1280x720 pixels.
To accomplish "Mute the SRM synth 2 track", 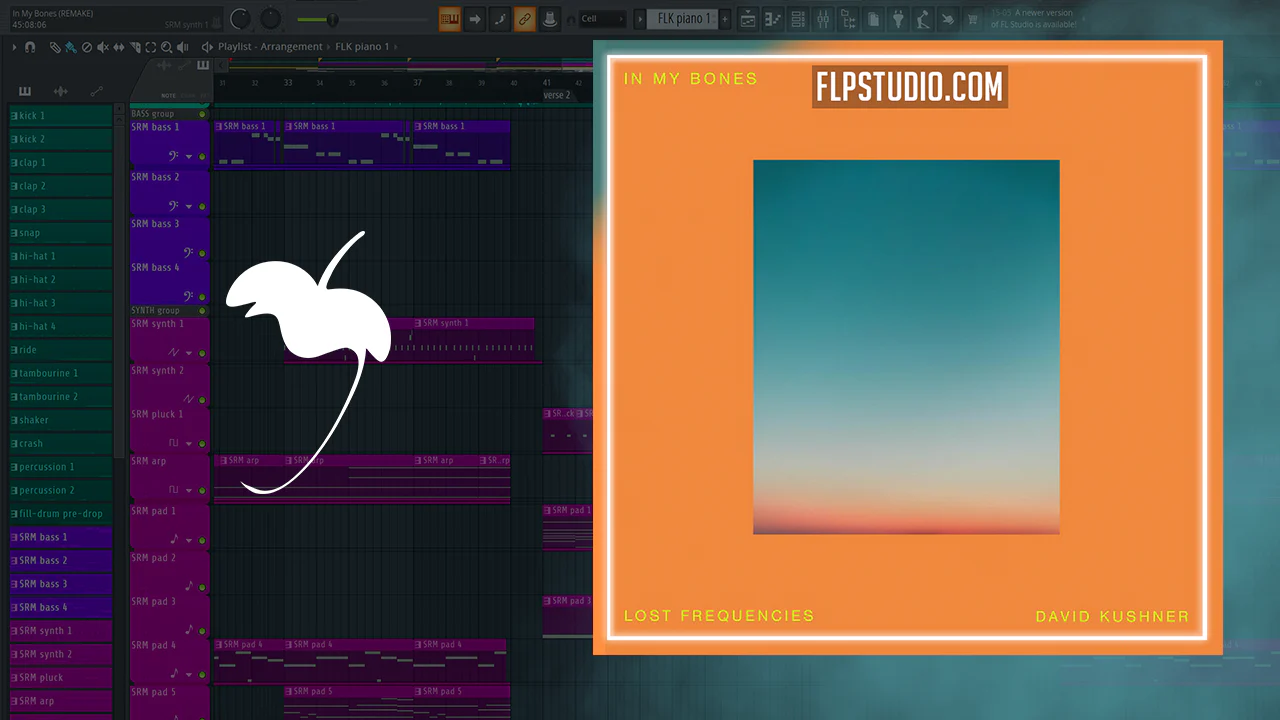I will [x=202, y=399].
